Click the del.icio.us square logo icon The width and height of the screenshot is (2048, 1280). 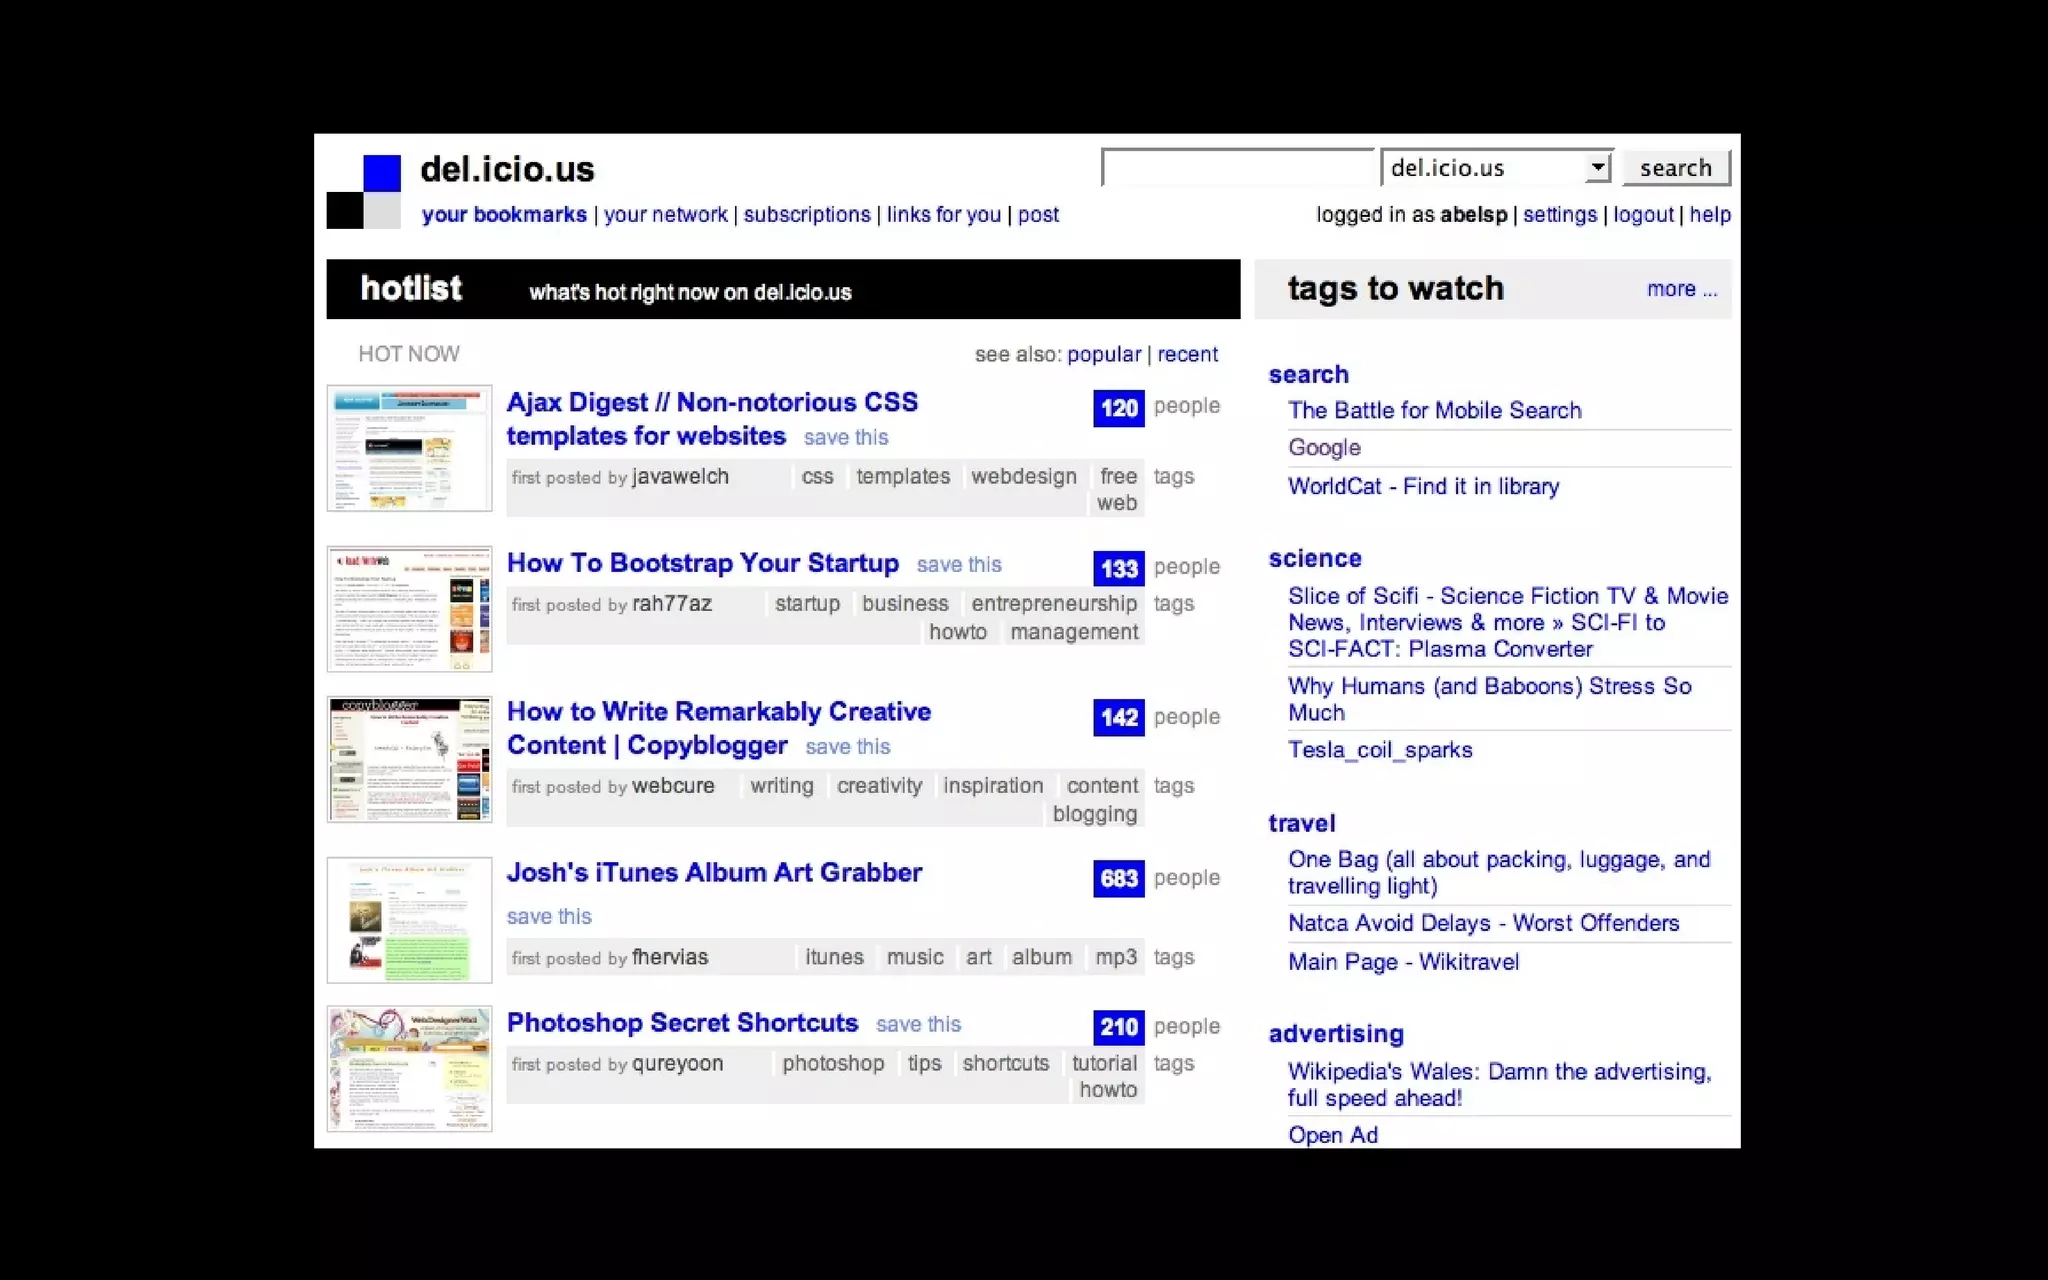[x=364, y=191]
